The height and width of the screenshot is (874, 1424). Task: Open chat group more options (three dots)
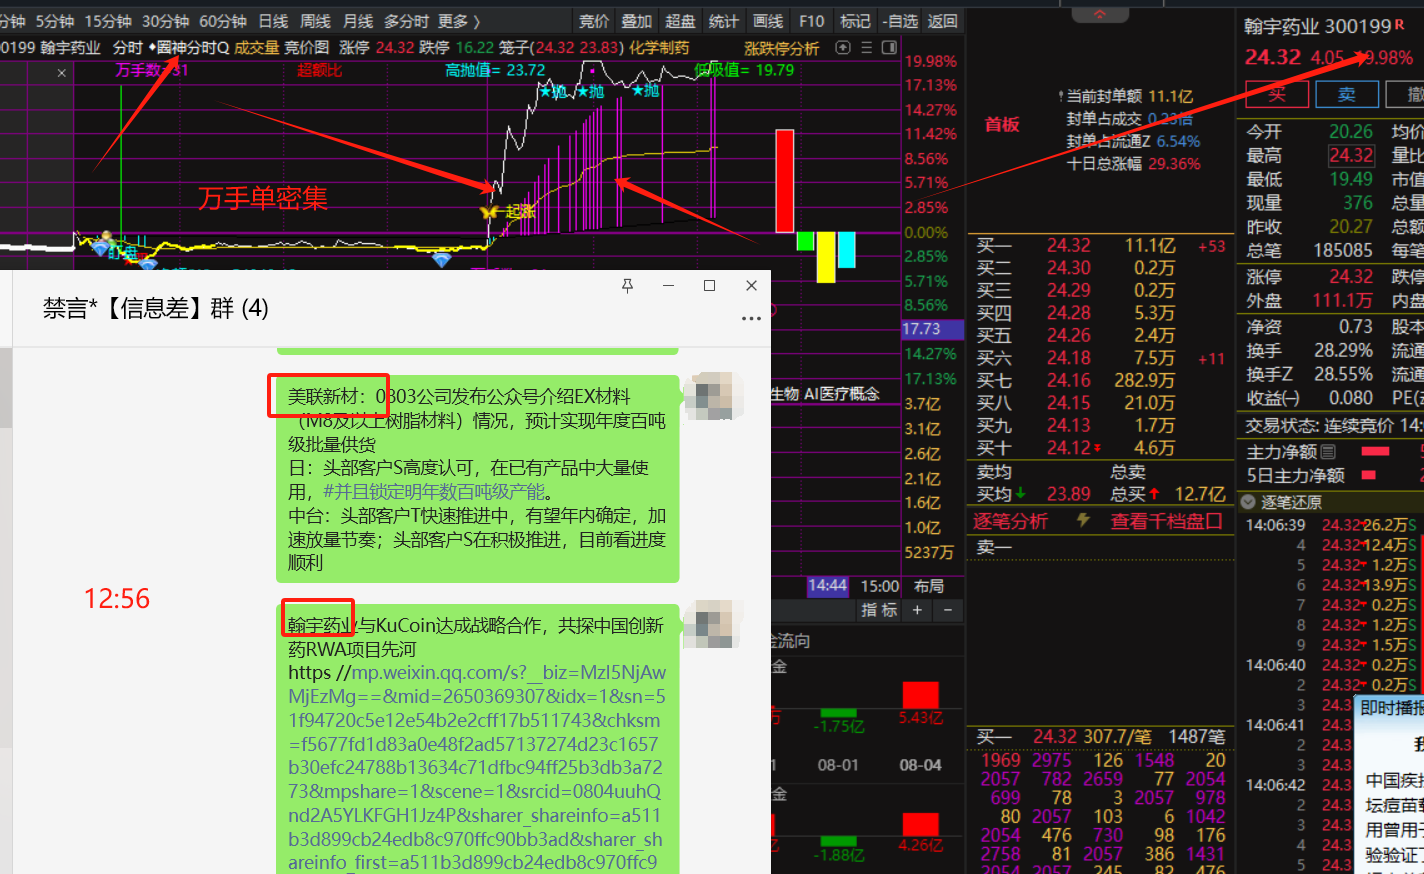(751, 318)
